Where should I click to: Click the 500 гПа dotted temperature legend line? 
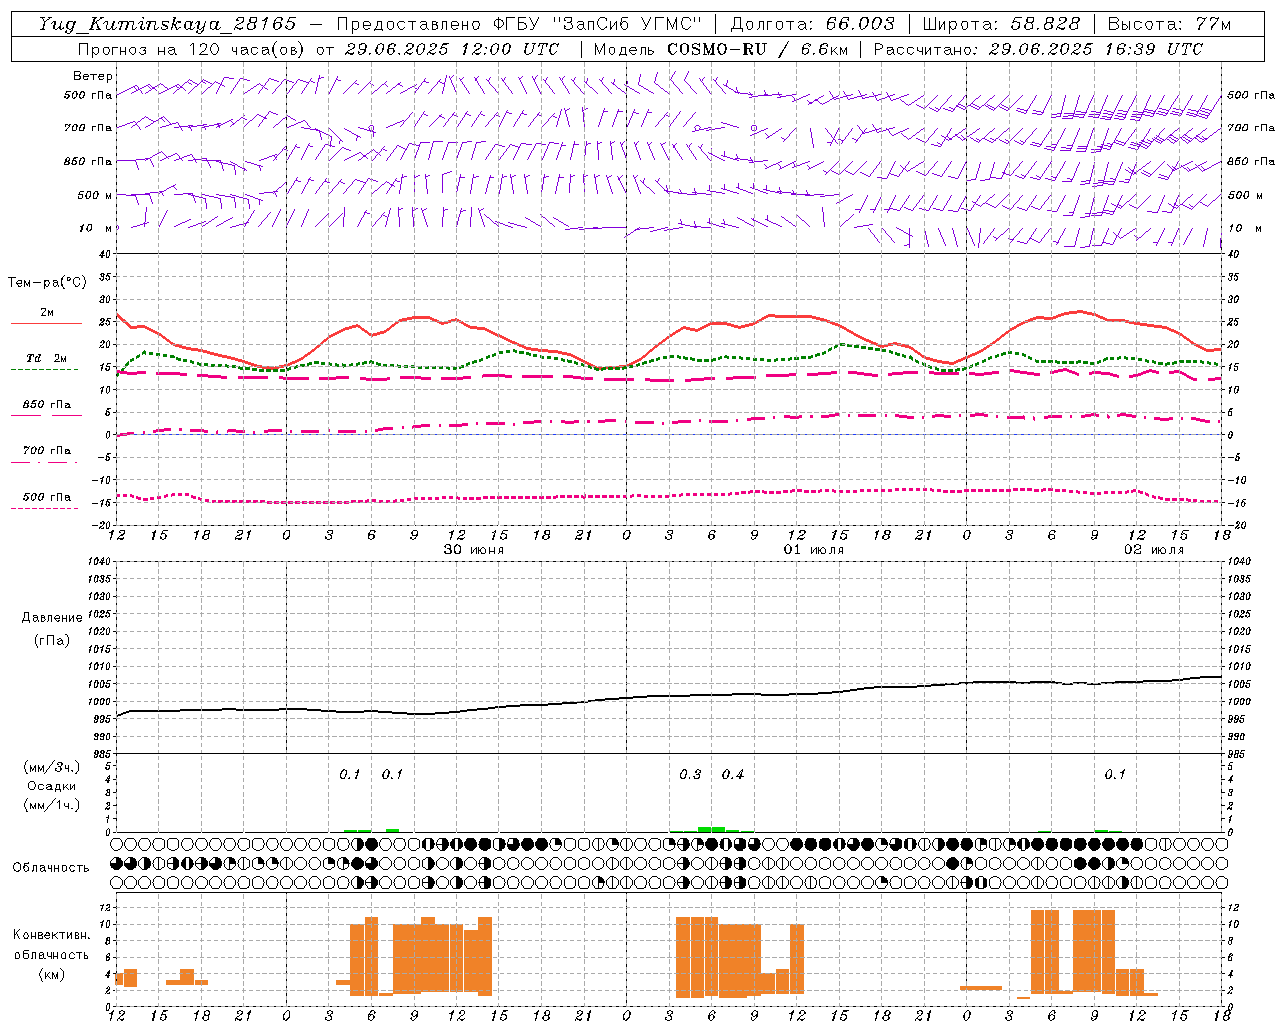point(44,508)
